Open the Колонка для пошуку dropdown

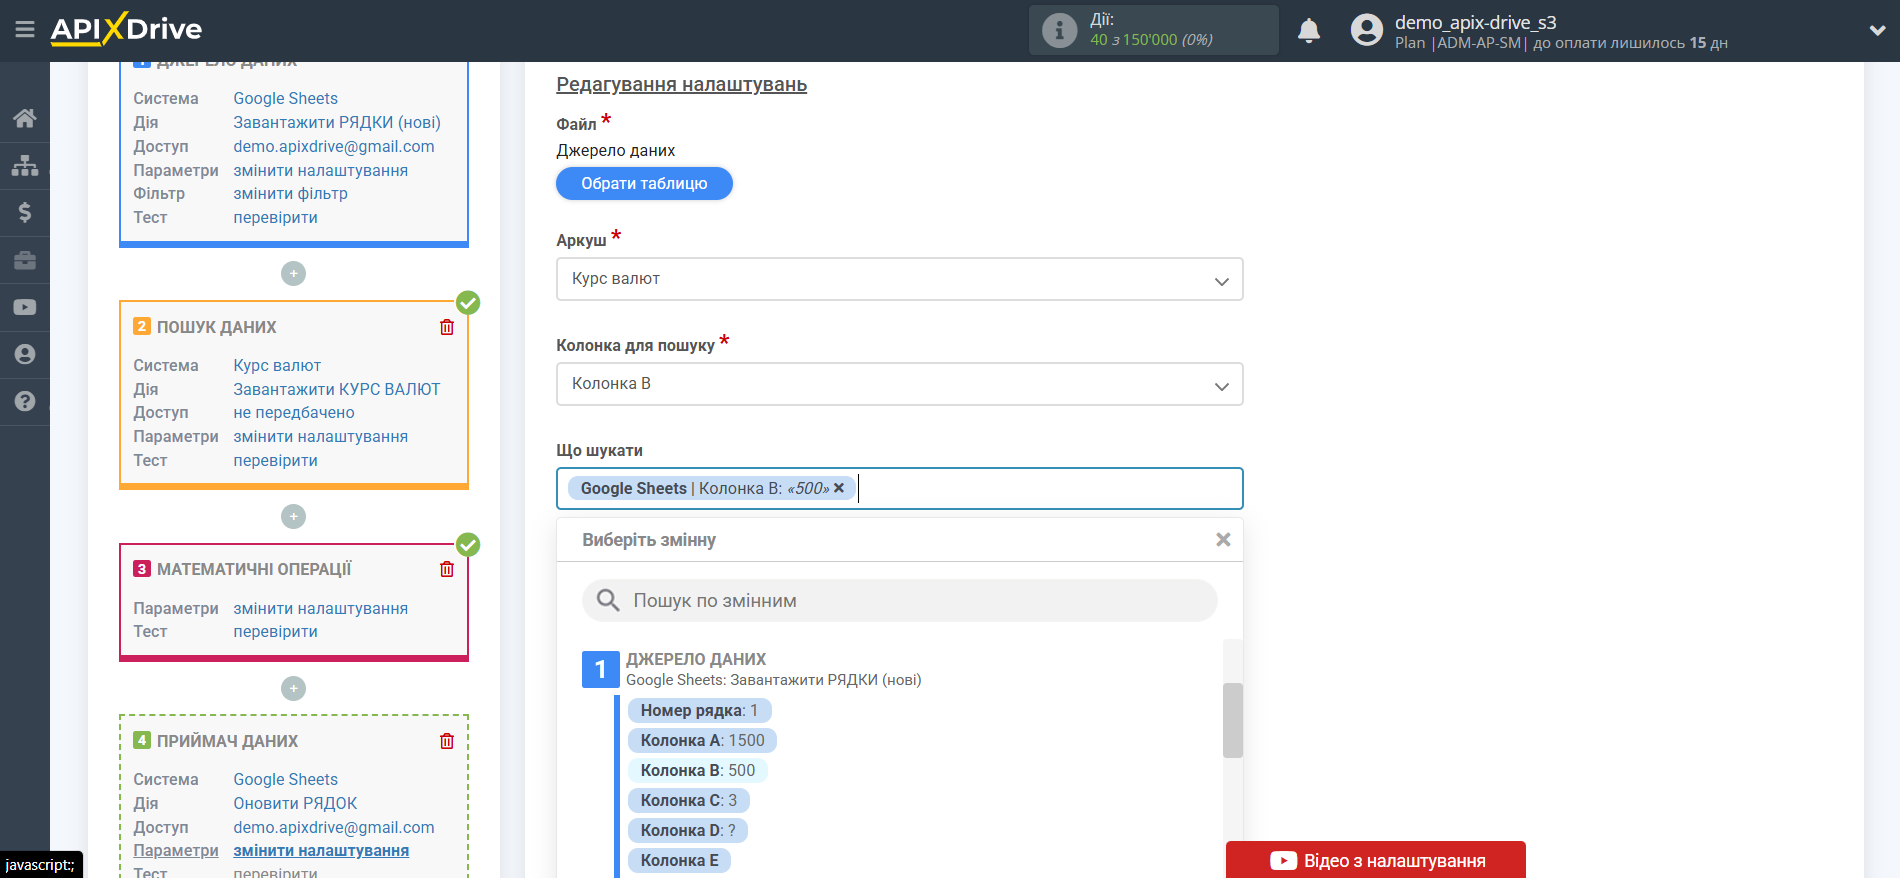(899, 384)
